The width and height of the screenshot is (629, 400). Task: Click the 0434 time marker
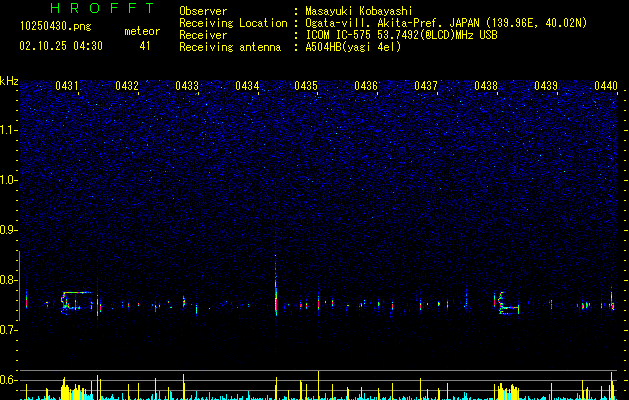pos(247,86)
